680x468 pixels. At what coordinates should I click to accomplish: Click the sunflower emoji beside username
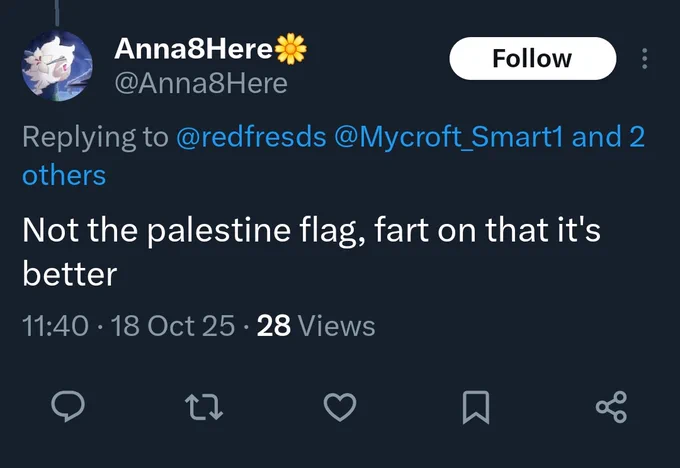pos(291,49)
